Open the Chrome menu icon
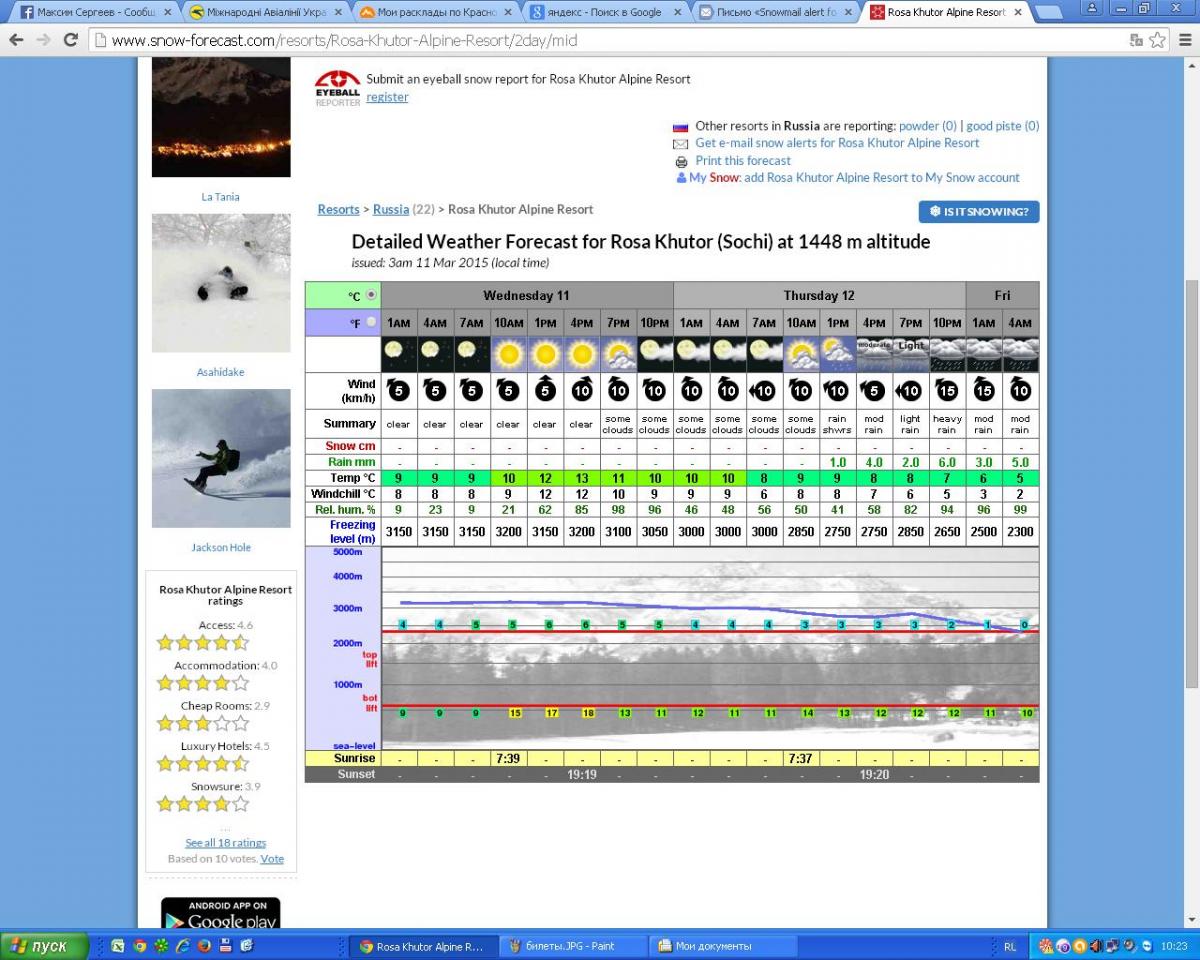This screenshot has width=1200, height=960. [1183, 40]
